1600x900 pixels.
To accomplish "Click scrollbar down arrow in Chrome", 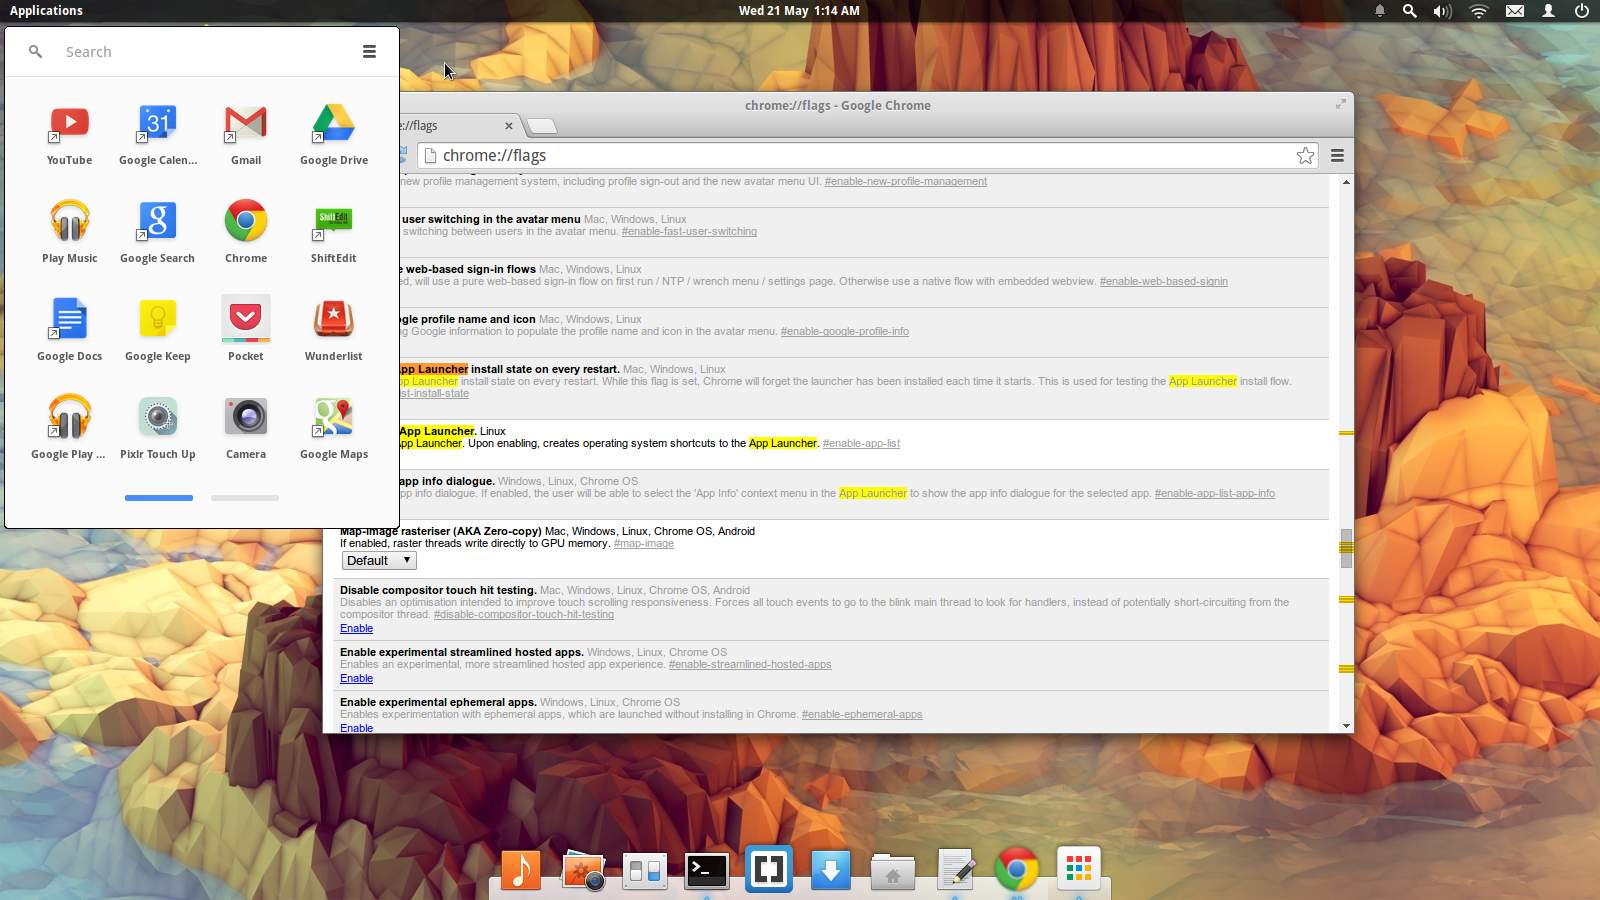I will [1346, 726].
